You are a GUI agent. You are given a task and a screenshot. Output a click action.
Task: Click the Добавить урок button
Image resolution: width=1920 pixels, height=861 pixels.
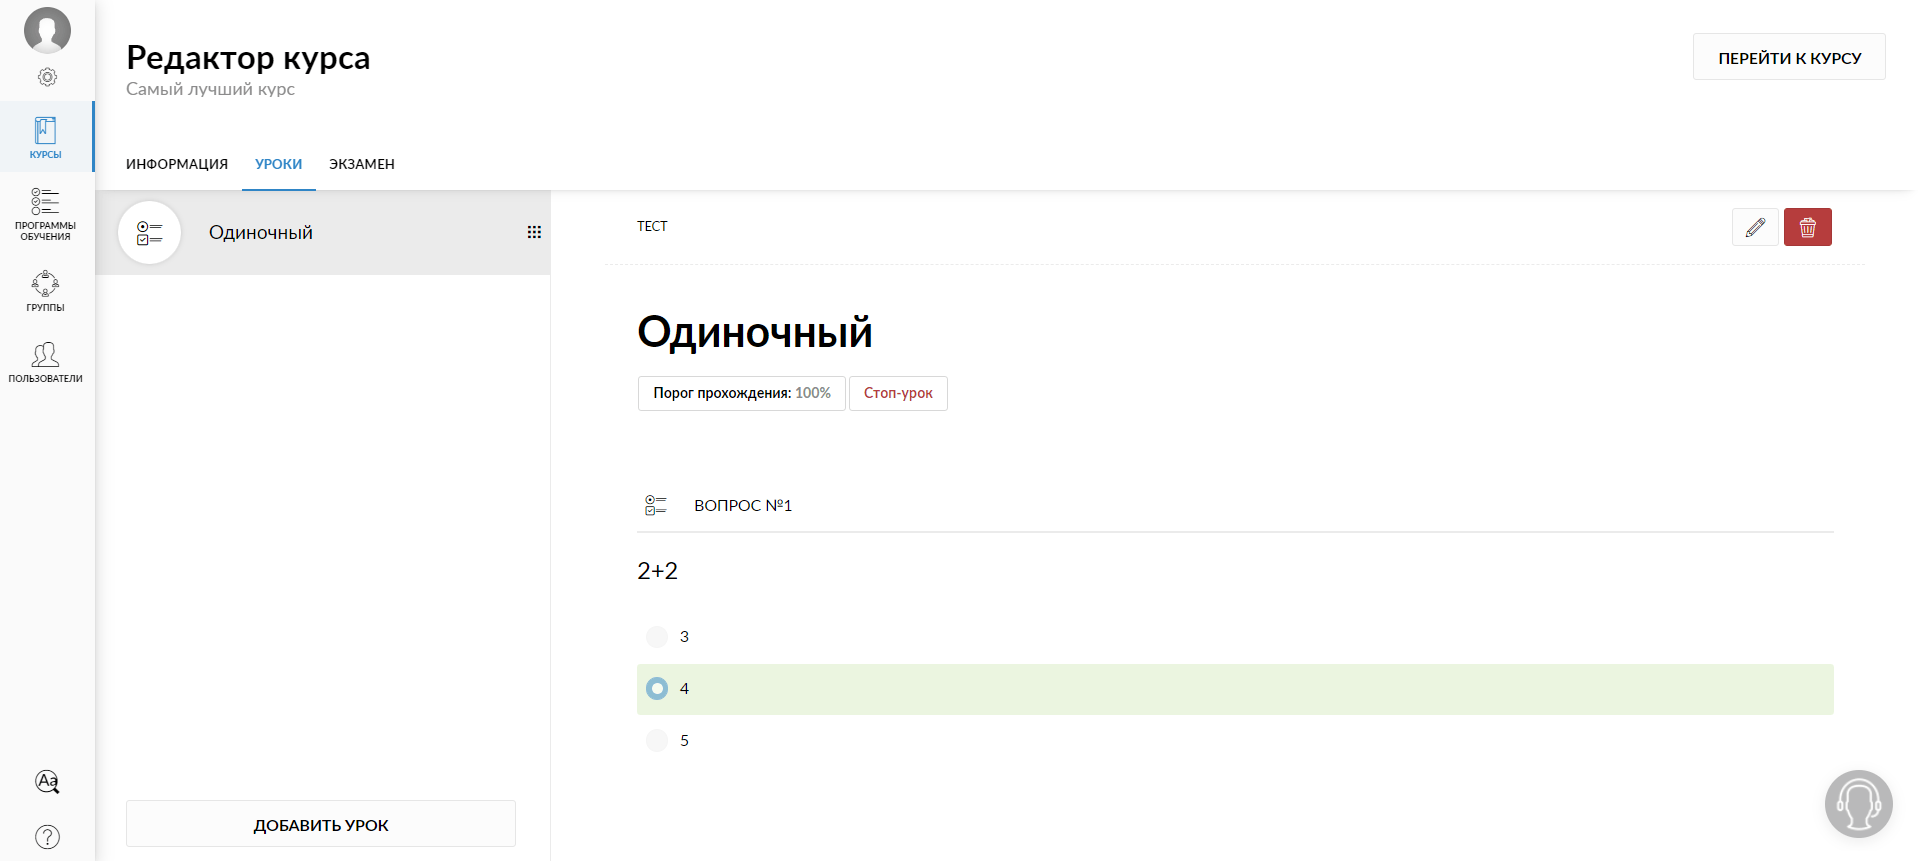coord(321,824)
